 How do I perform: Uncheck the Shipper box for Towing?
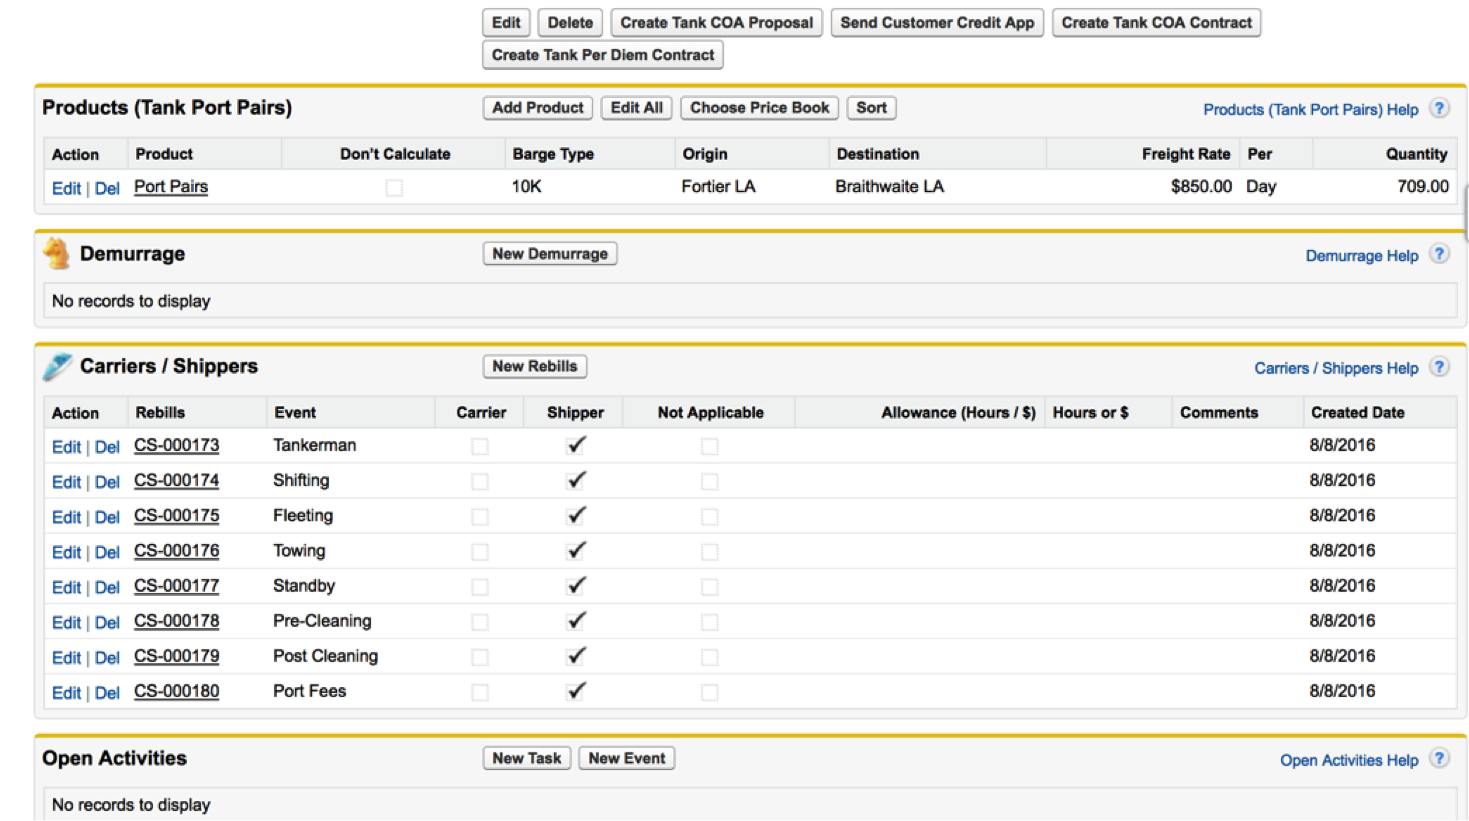[576, 551]
